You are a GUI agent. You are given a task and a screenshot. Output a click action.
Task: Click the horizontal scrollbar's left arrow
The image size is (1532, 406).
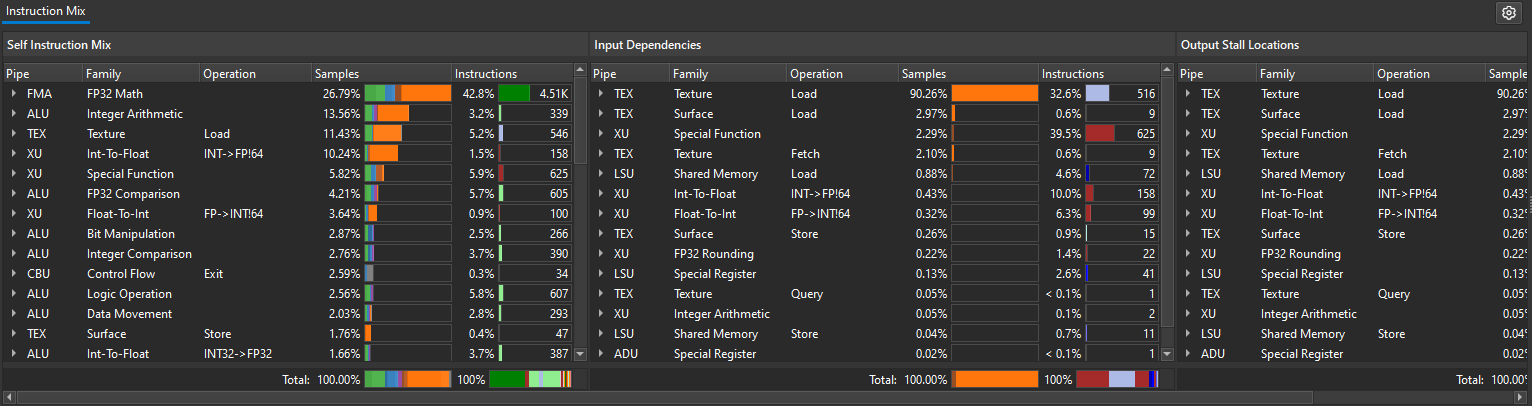pos(8,398)
